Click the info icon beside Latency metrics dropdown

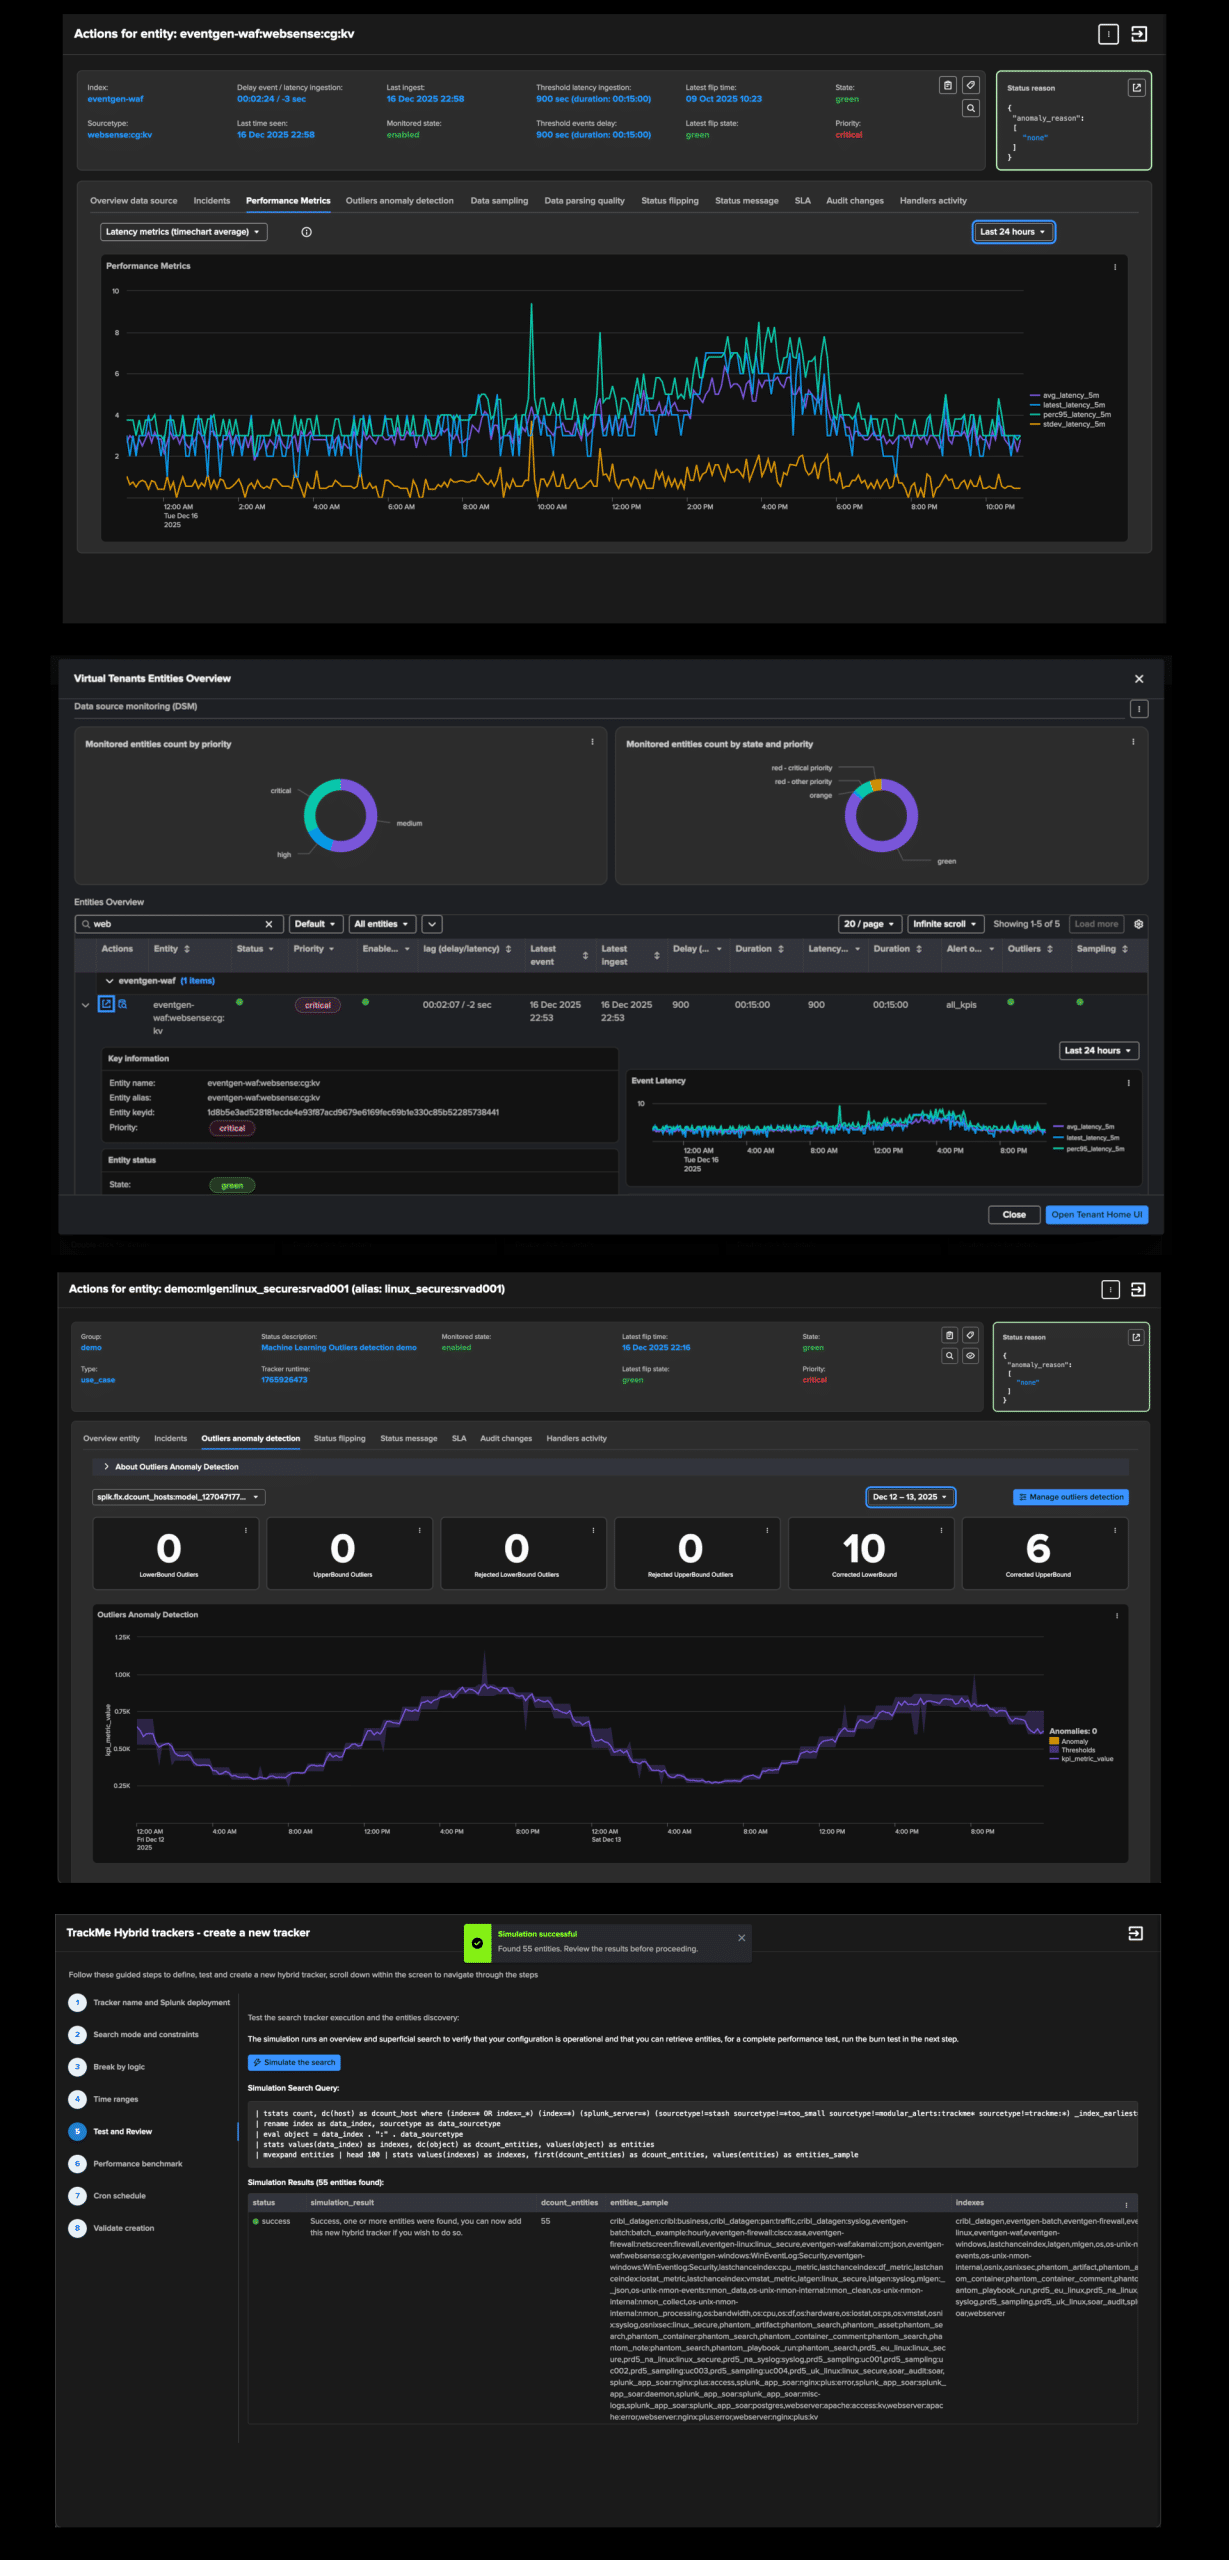[x=307, y=232]
